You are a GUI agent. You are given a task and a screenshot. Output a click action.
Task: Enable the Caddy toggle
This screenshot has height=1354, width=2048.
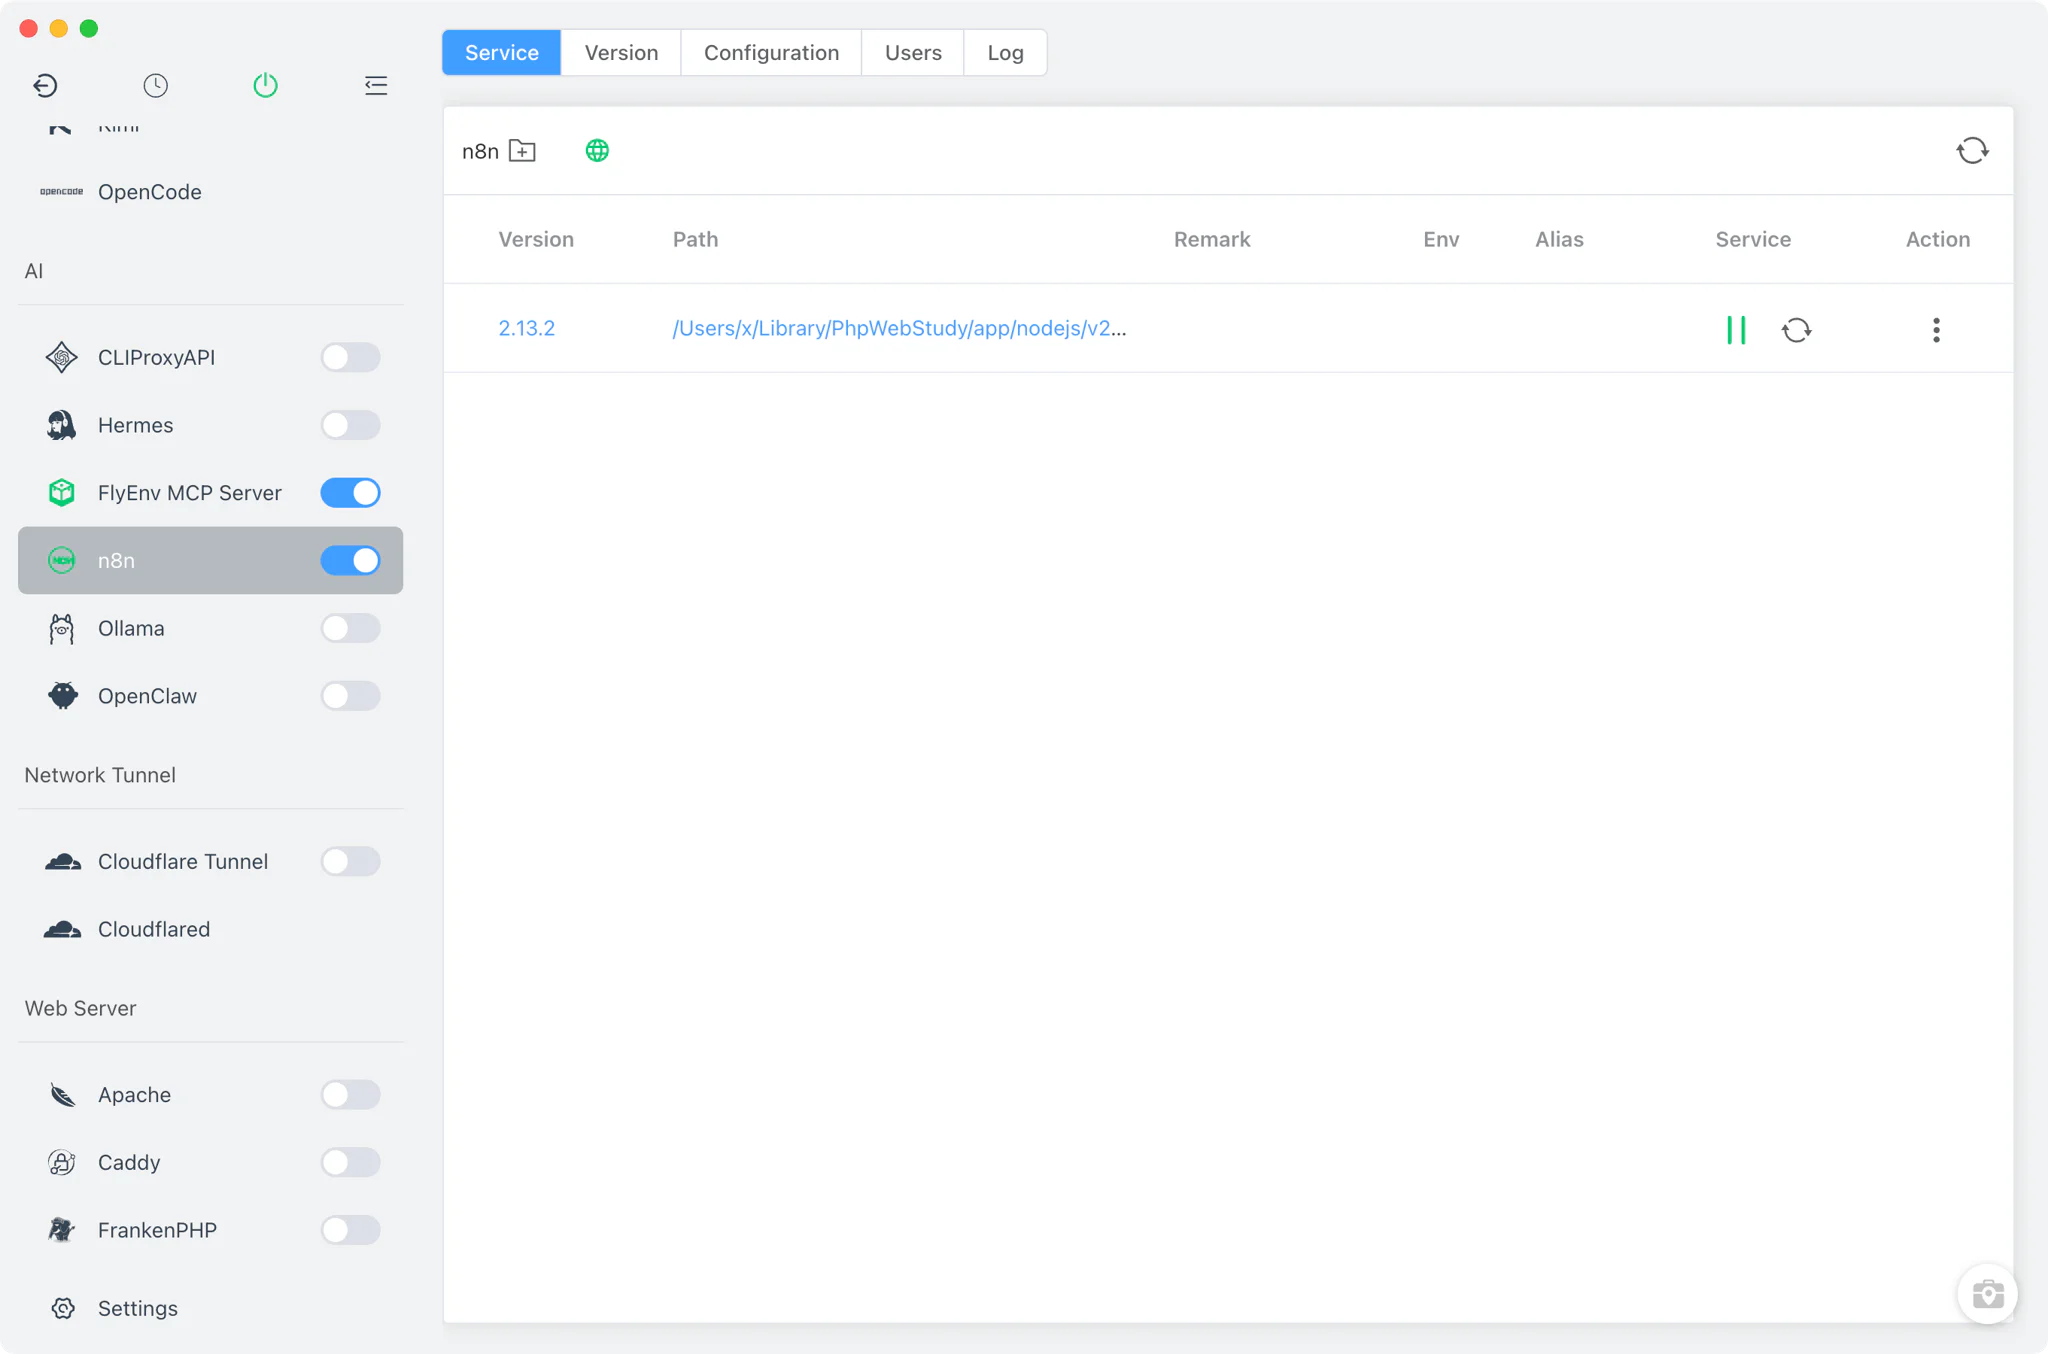(x=350, y=1163)
